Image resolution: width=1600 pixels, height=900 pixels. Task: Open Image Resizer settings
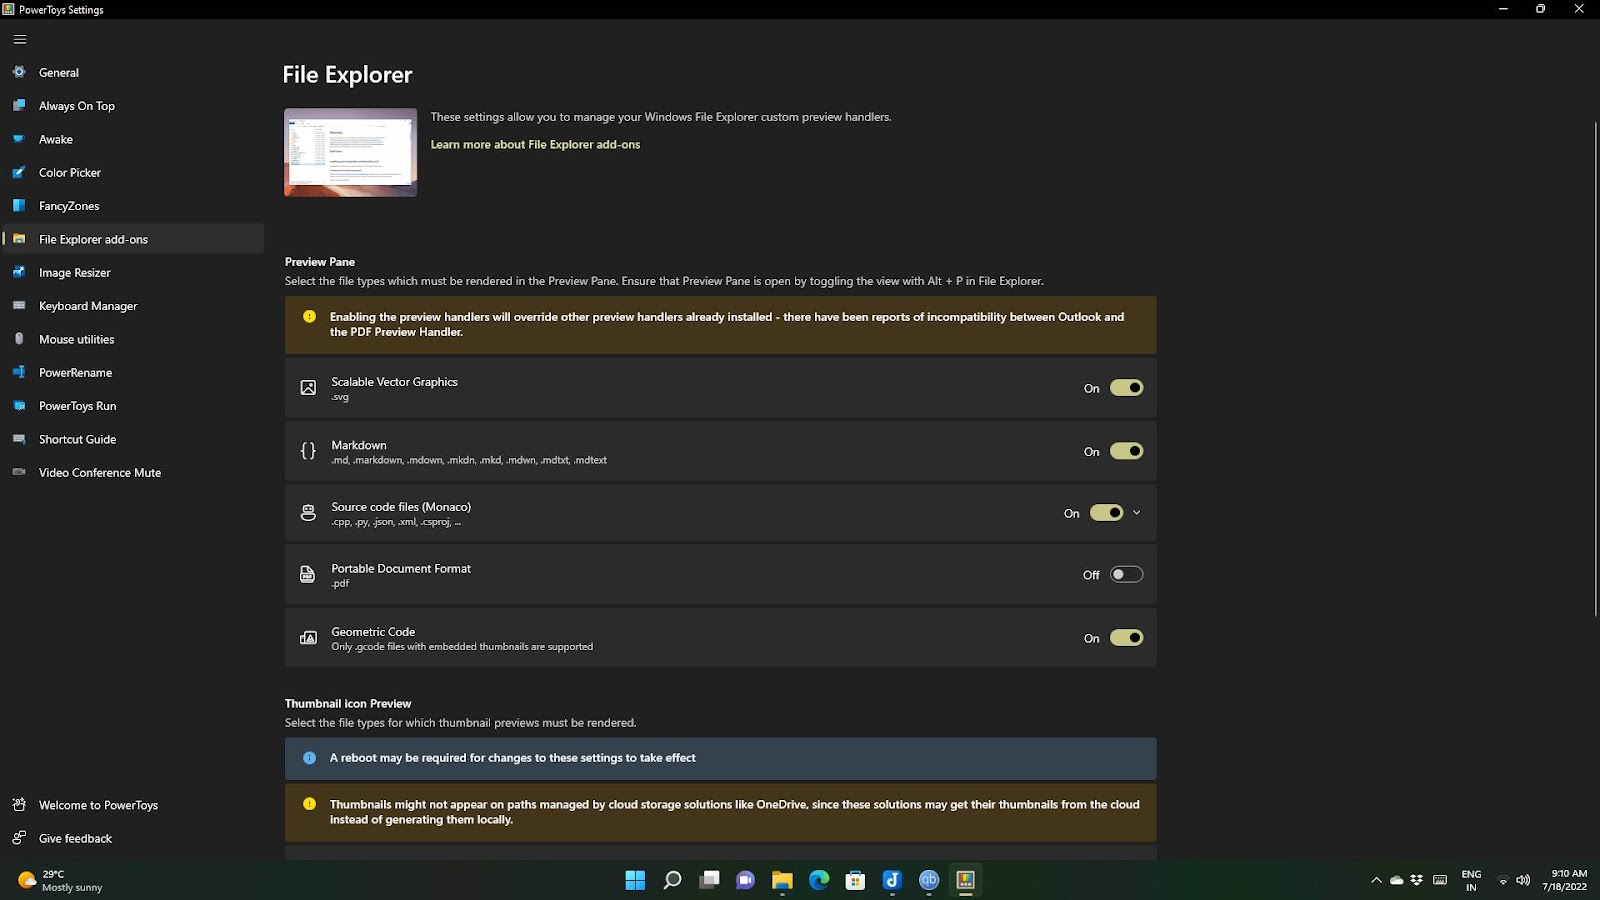133,272
